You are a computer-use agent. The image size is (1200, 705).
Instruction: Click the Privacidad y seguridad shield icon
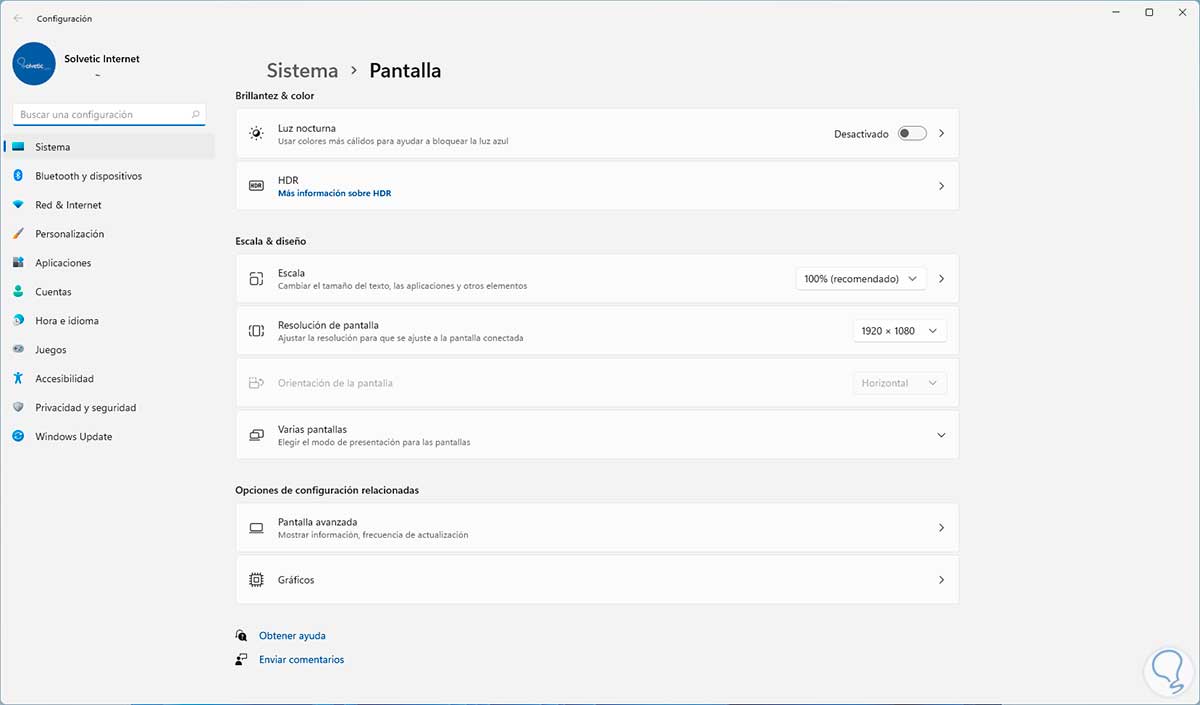pos(18,408)
